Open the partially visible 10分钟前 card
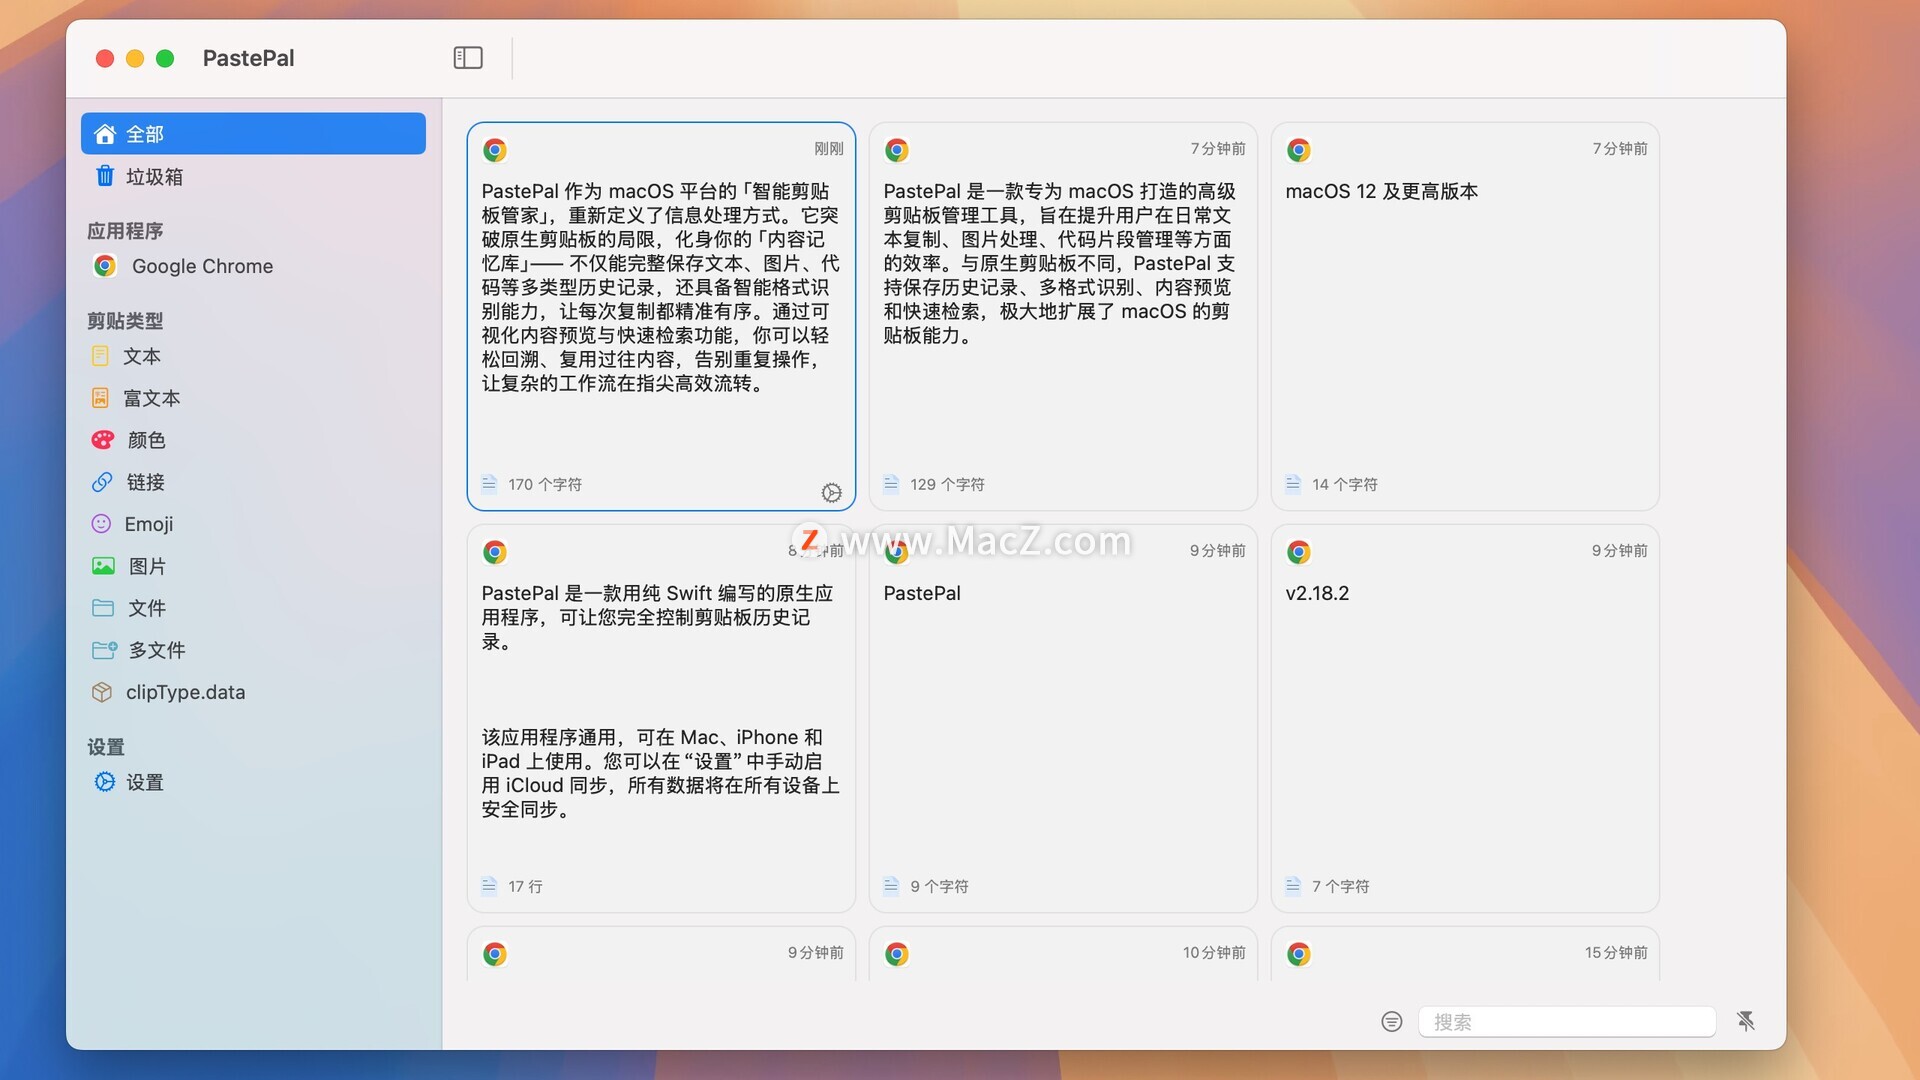The image size is (1920, 1080). click(x=1063, y=953)
